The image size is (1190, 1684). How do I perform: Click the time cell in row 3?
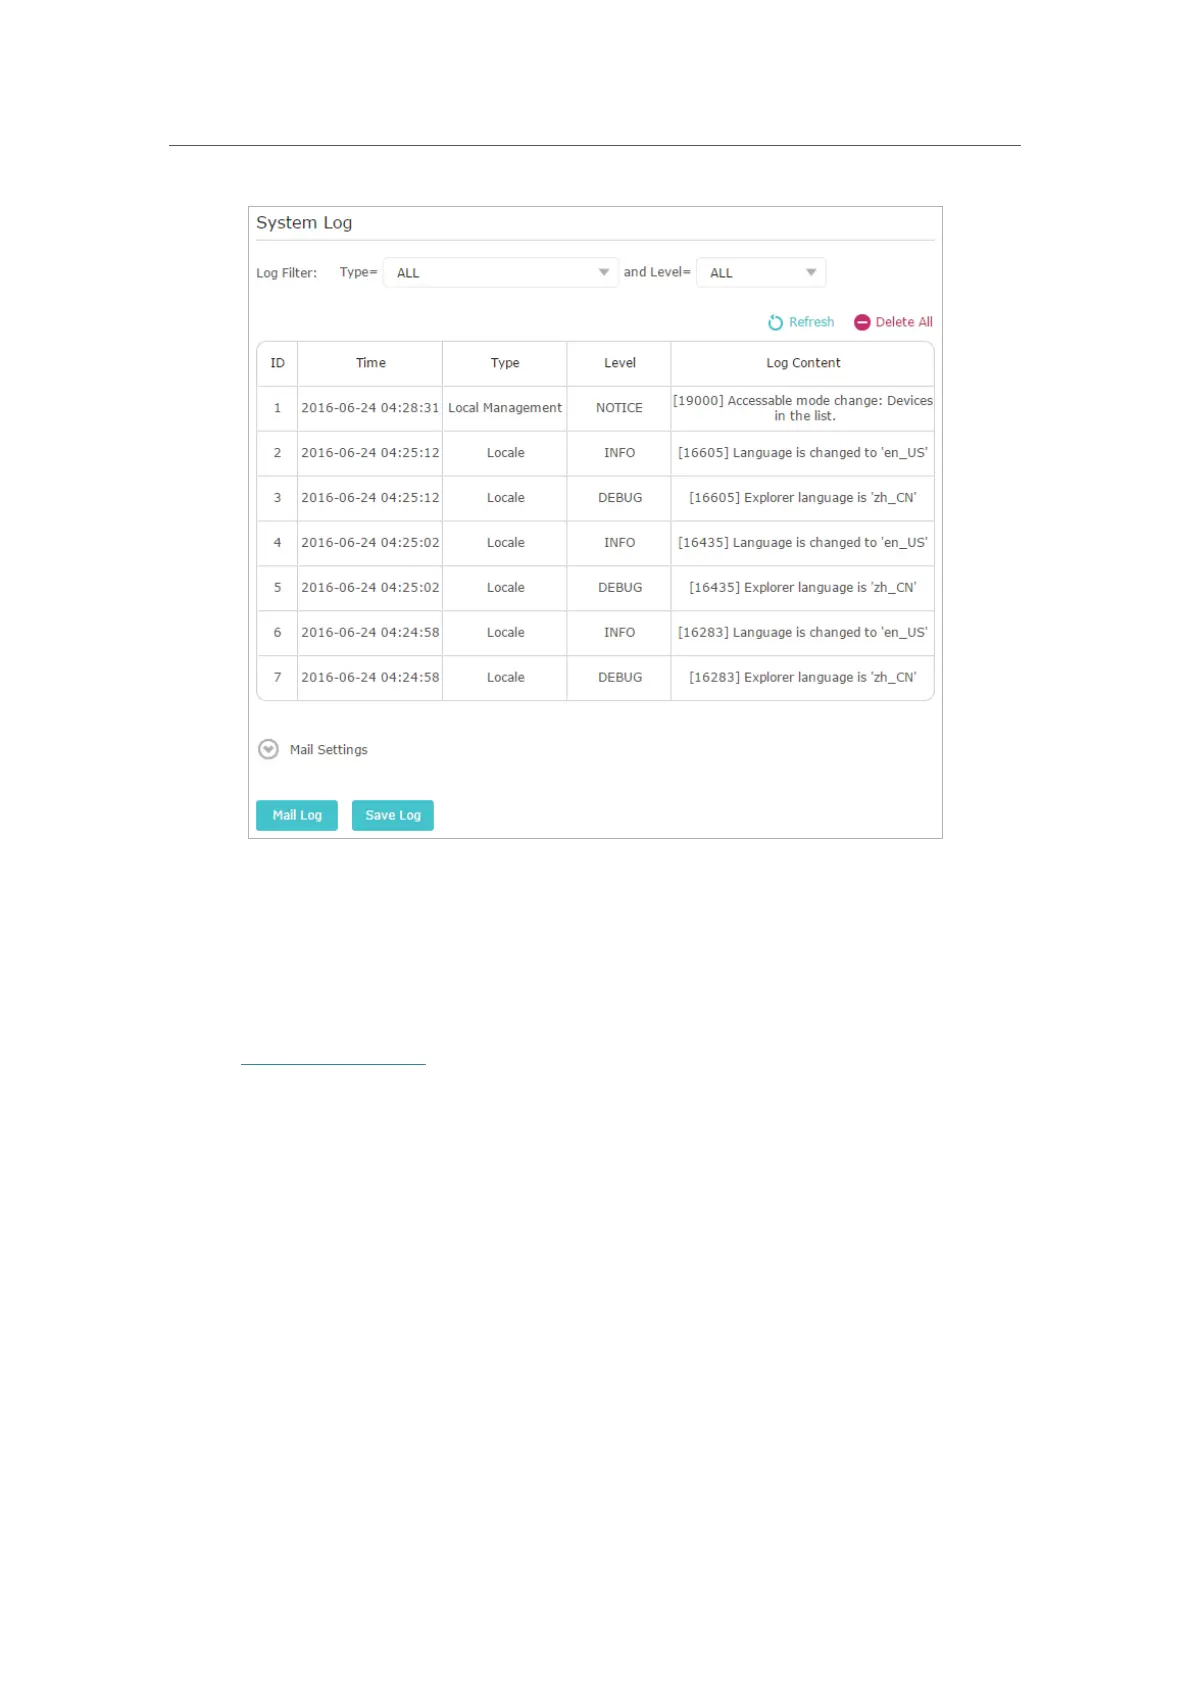click(x=370, y=498)
